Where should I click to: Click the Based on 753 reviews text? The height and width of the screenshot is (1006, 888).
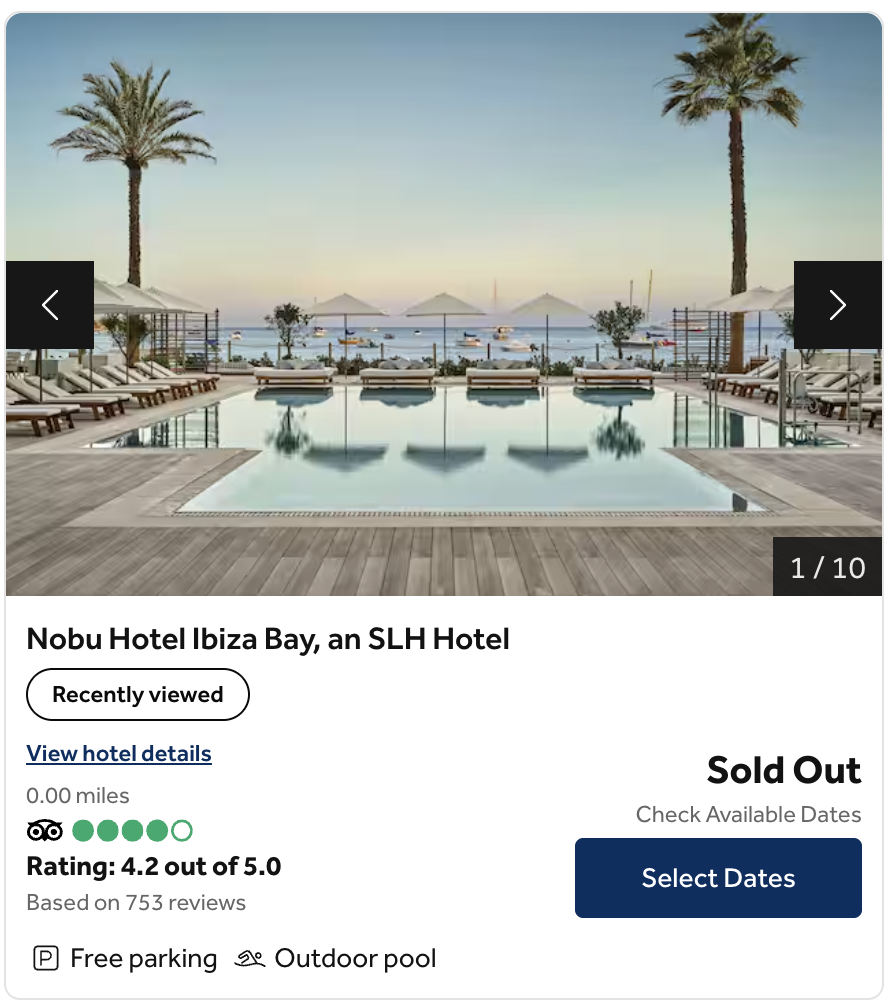(x=136, y=902)
